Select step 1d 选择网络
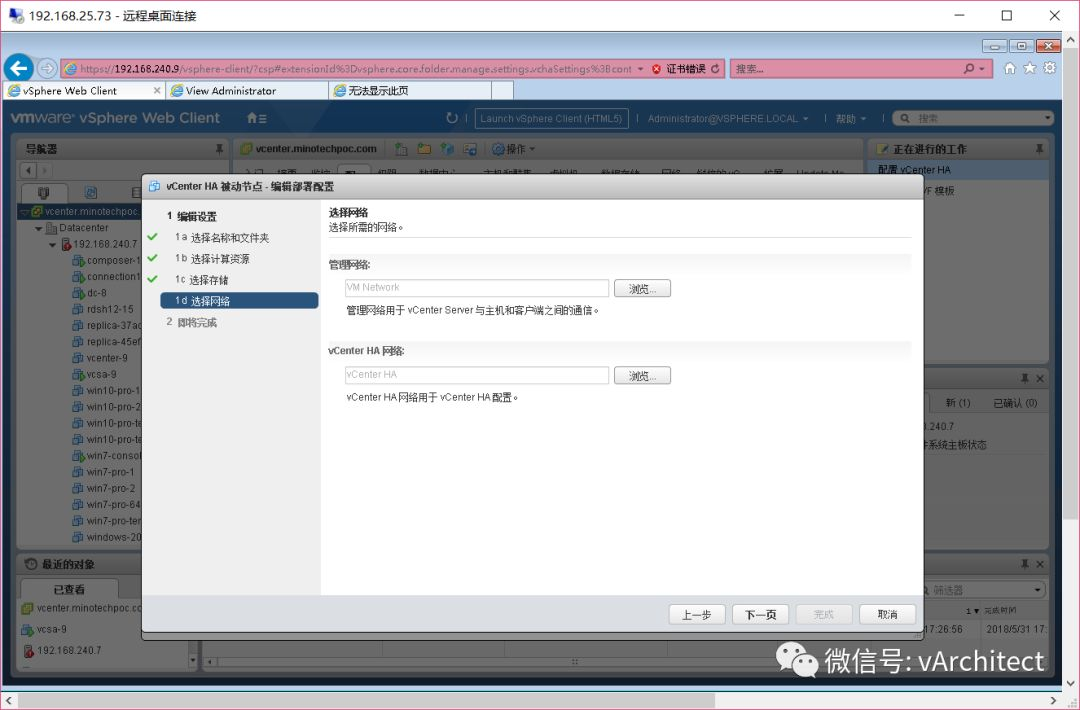The height and width of the screenshot is (710, 1080). [239, 301]
